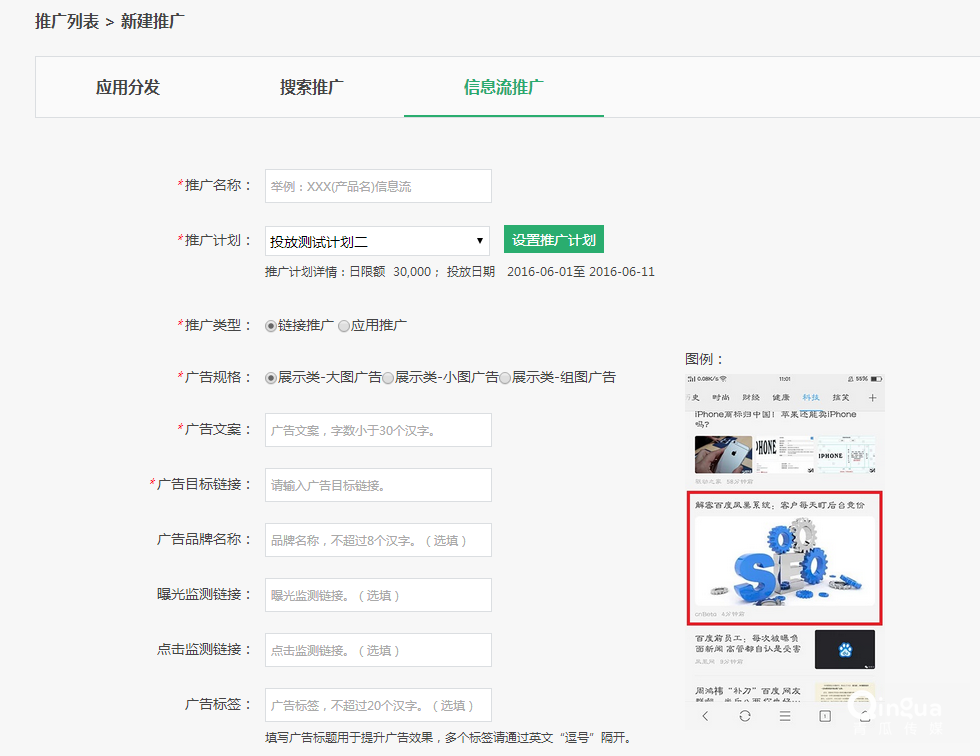Tap the refresh icon in the preview browser bar
This screenshot has width=980, height=756.
tap(745, 716)
